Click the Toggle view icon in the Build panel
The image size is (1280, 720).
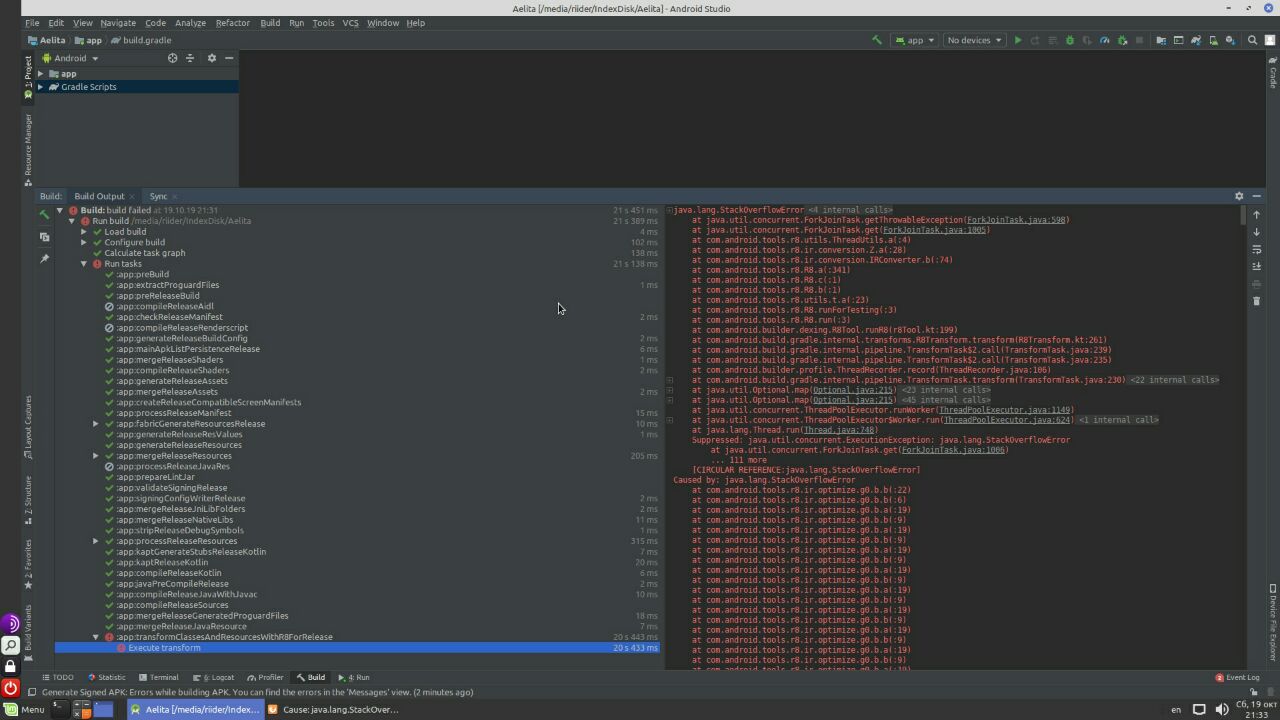(44, 237)
